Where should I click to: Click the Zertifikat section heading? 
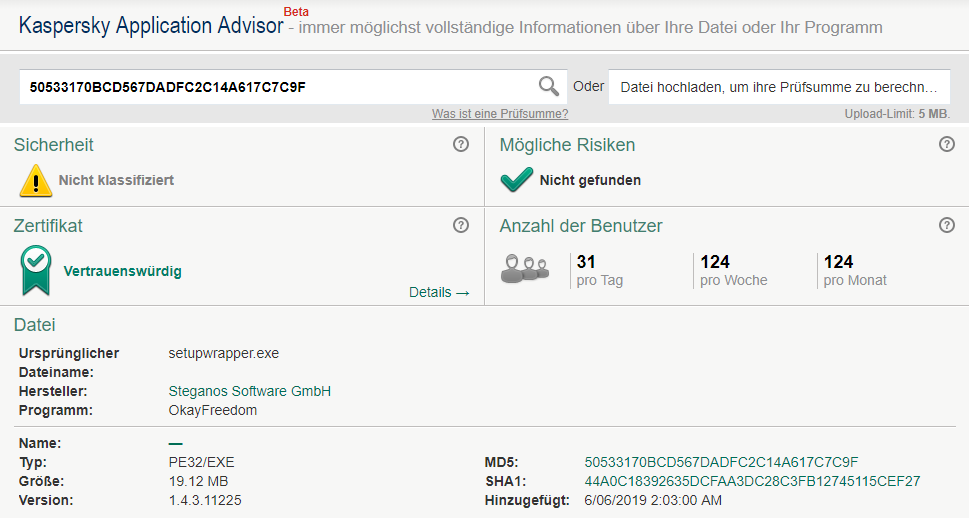(x=48, y=226)
